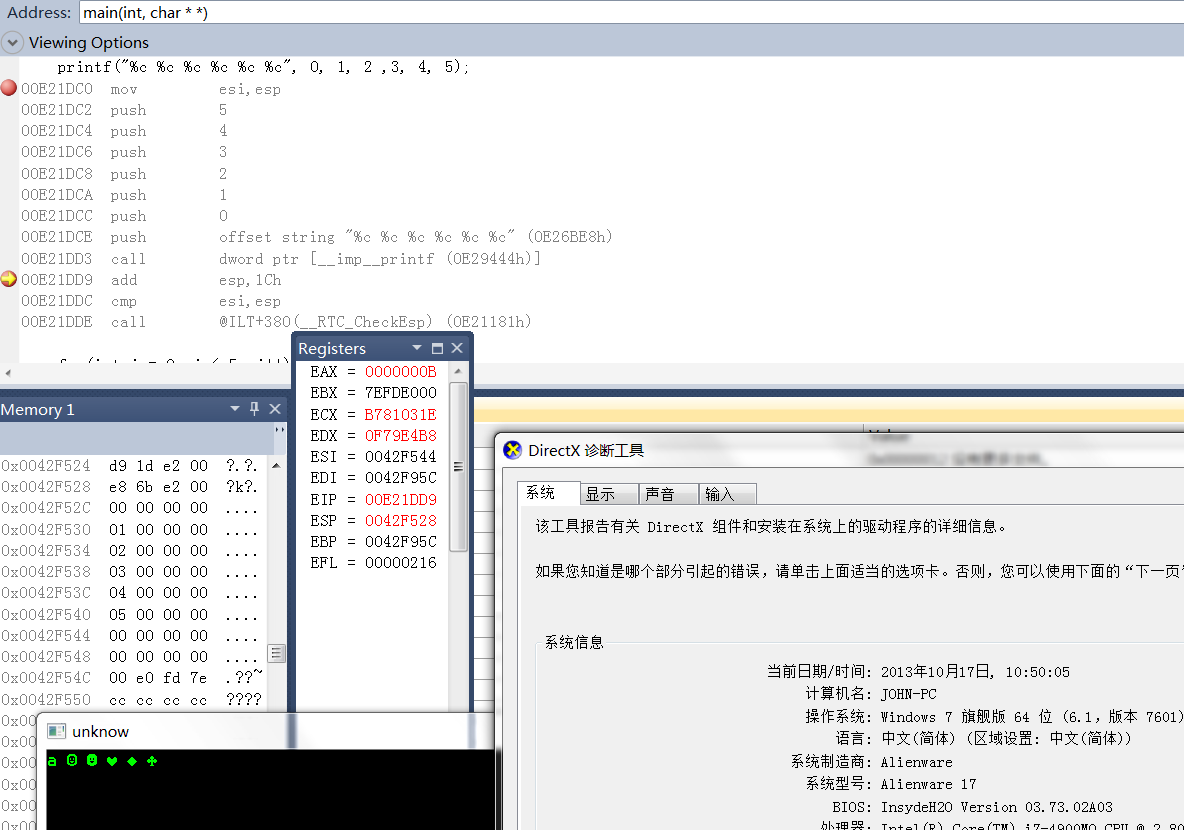Maximize the Registers panel
Image resolution: width=1184 pixels, height=831 pixels.
click(437, 348)
